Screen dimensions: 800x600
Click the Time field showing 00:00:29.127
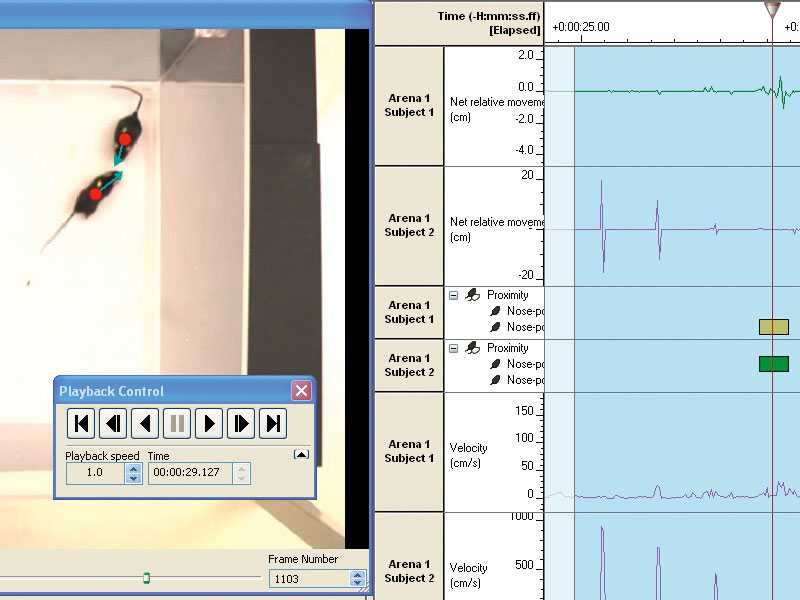(190, 473)
